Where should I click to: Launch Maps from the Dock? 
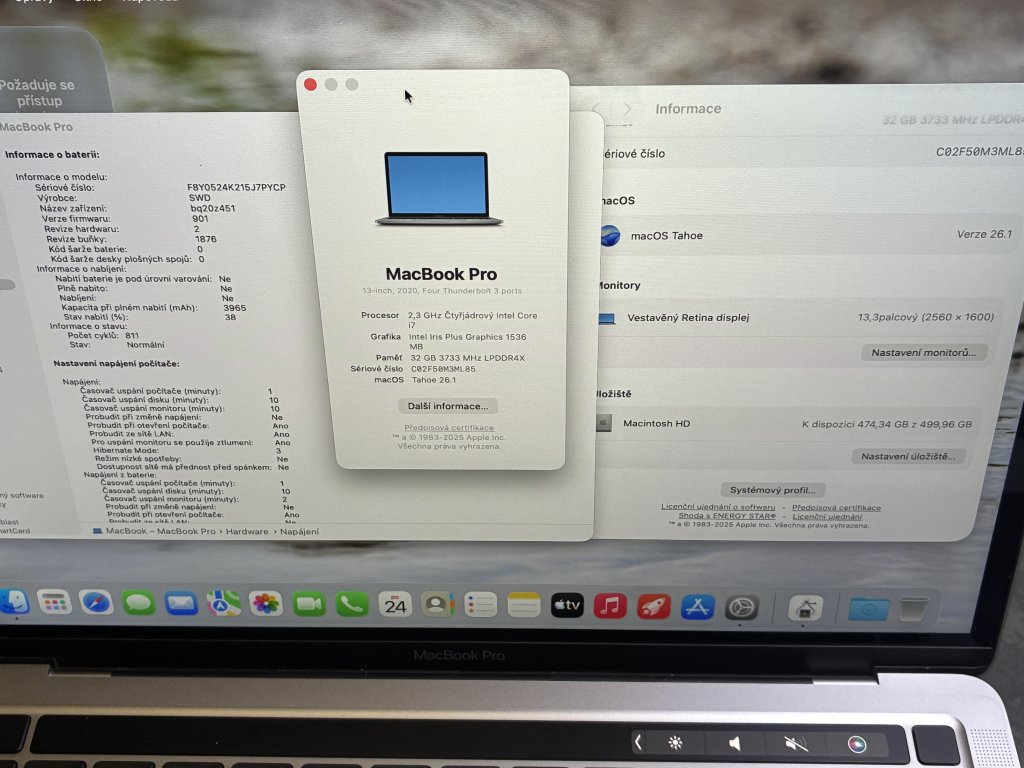pos(223,604)
